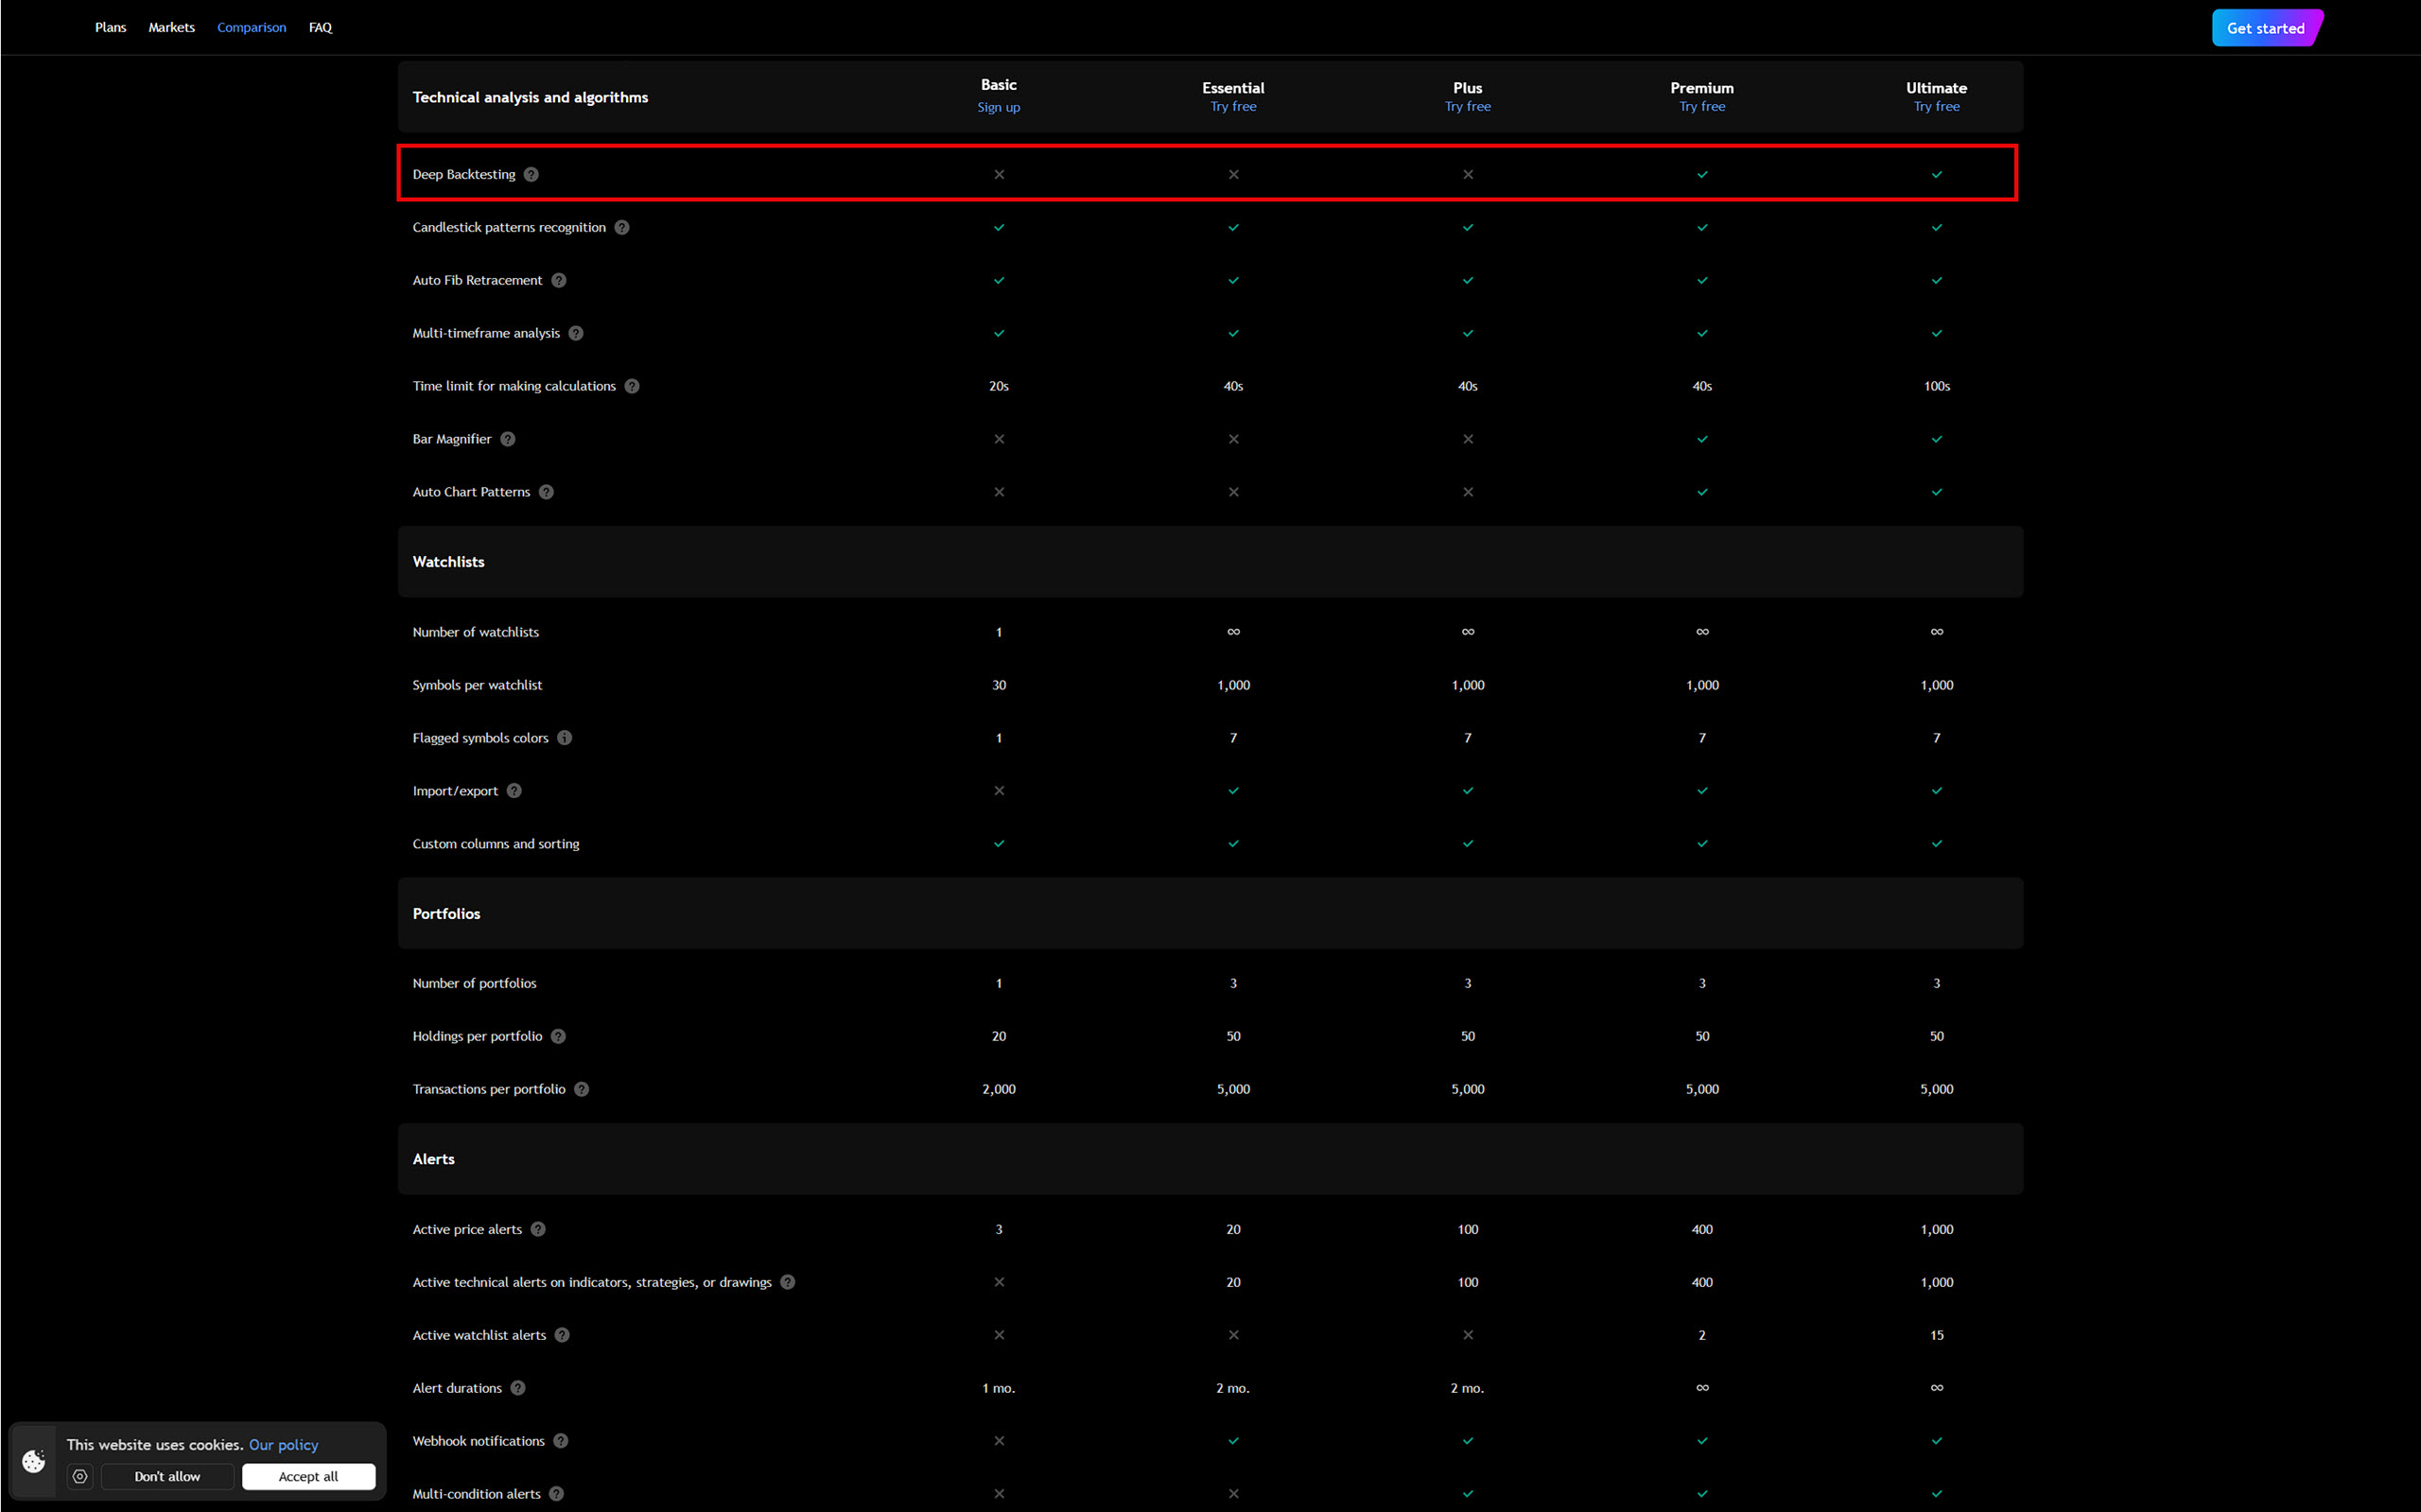
Task: Go to the Markets navigation item
Action: 171,27
